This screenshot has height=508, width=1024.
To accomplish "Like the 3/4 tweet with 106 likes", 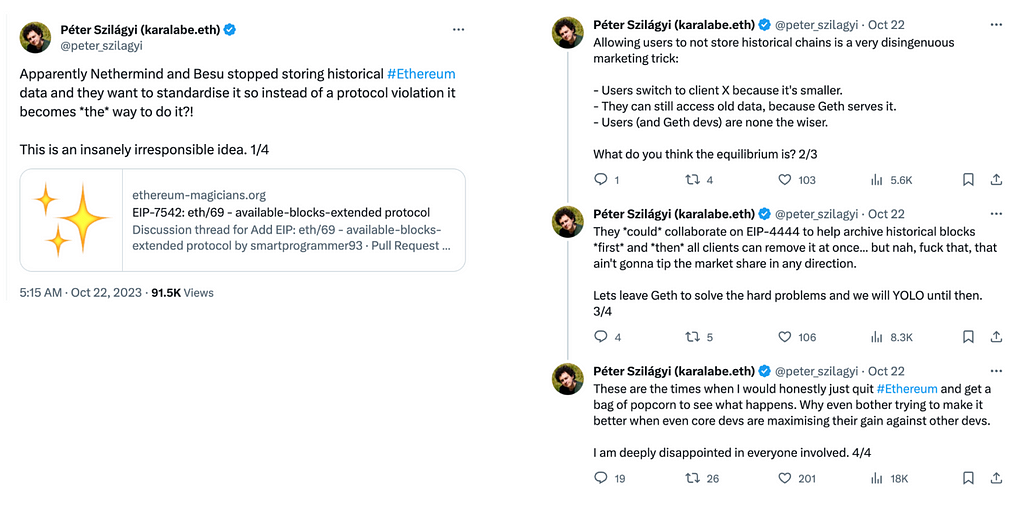I will (785, 337).
